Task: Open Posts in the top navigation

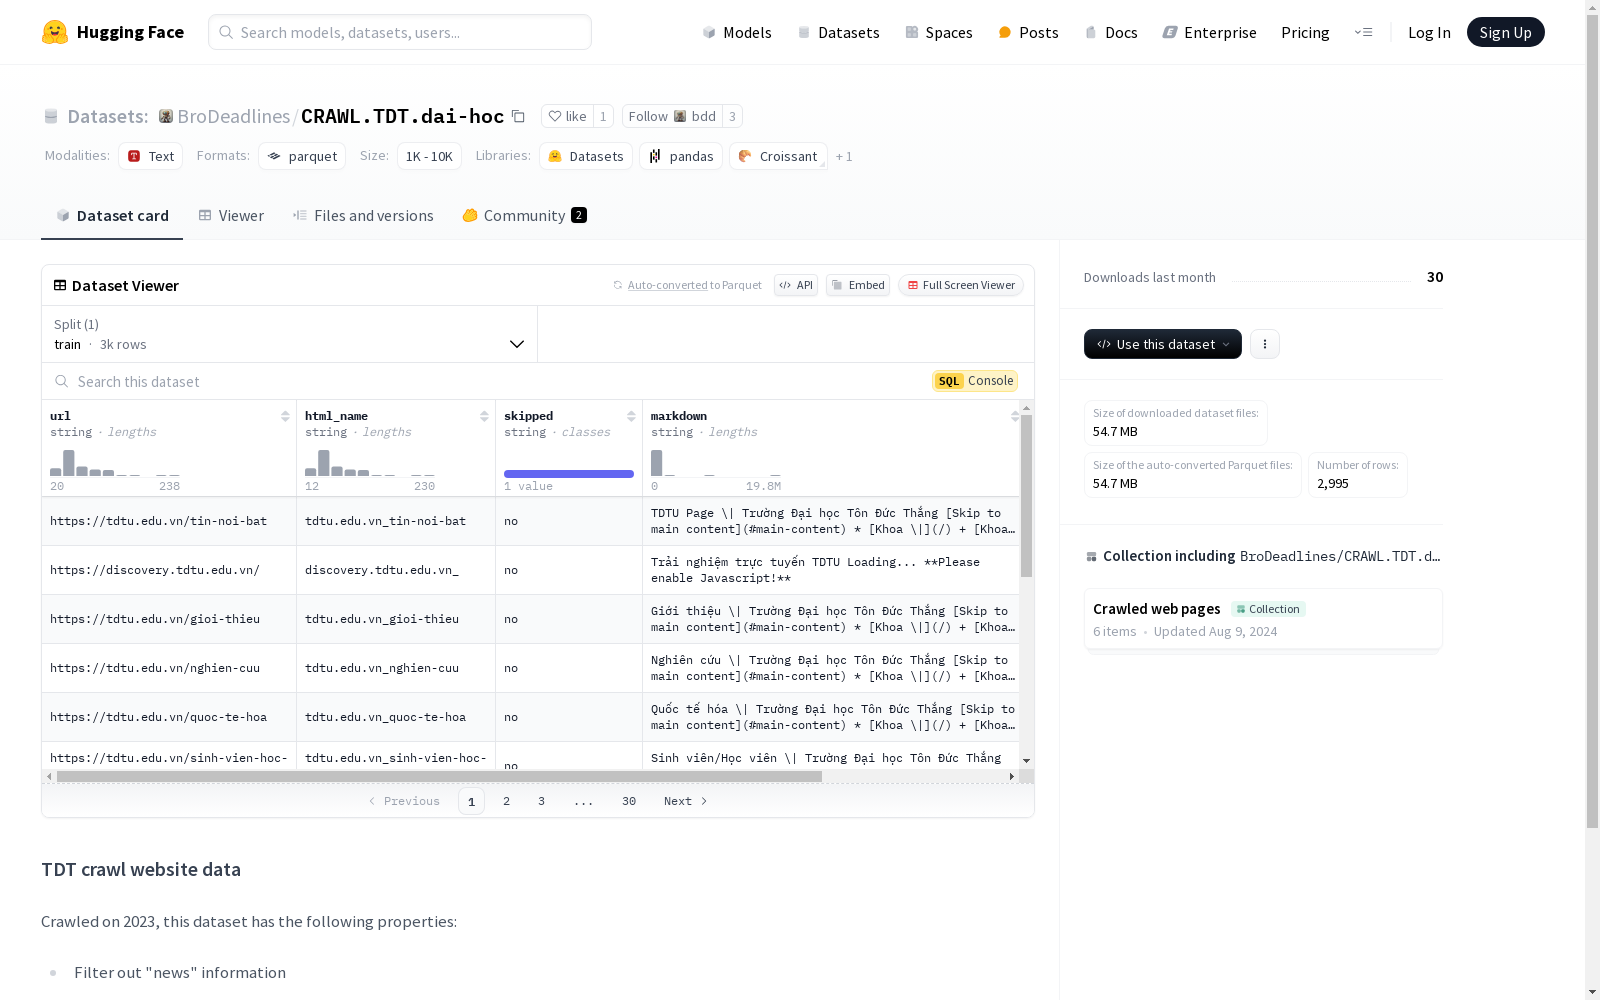Action: (1029, 32)
